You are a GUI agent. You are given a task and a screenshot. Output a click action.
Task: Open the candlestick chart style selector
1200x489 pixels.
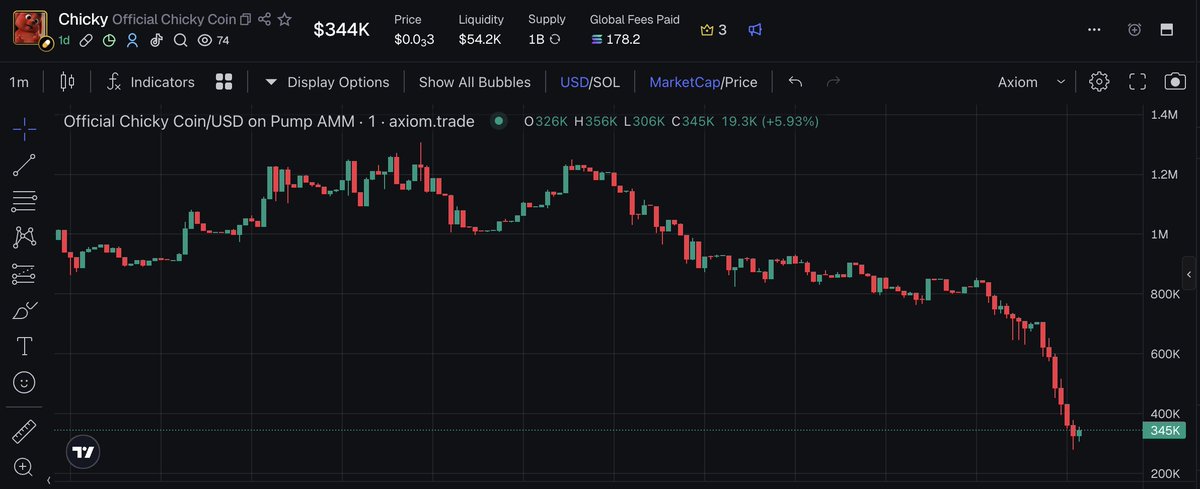[x=67, y=82]
